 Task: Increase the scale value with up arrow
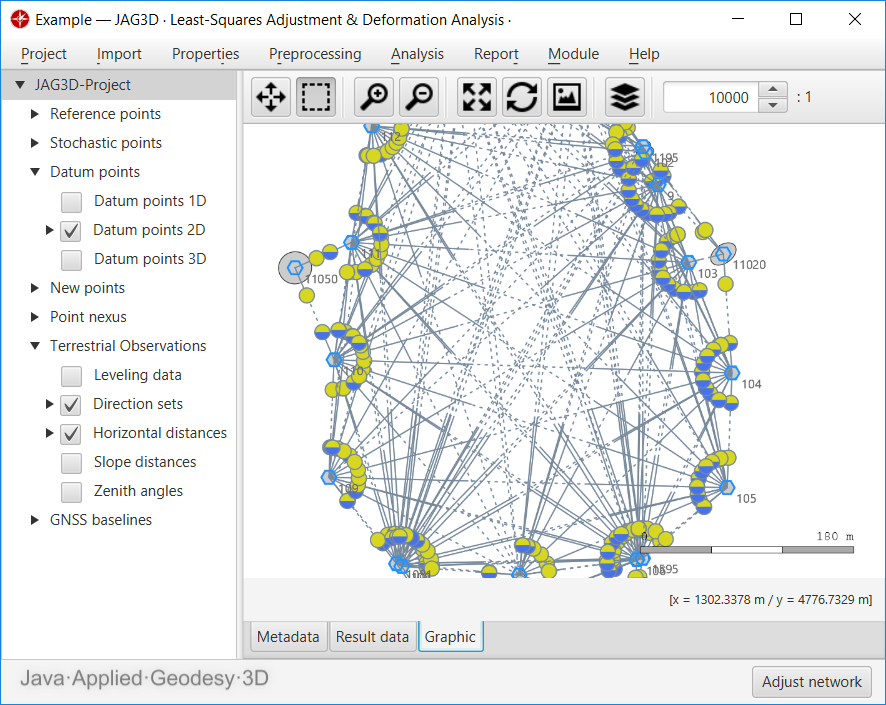click(772, 89)
